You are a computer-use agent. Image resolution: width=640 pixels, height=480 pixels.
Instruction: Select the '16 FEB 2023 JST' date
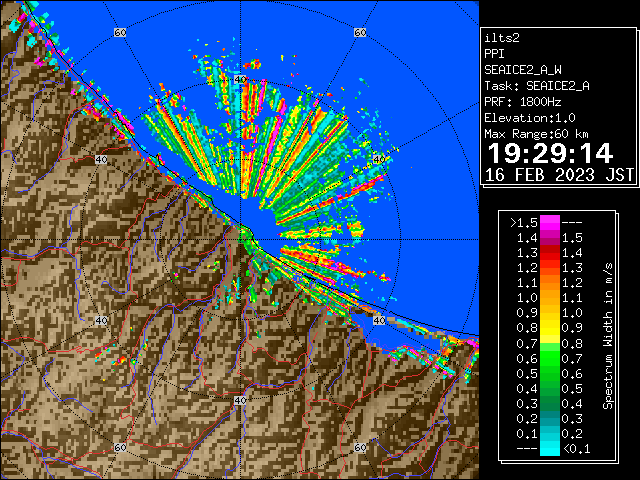click(559, 175)
